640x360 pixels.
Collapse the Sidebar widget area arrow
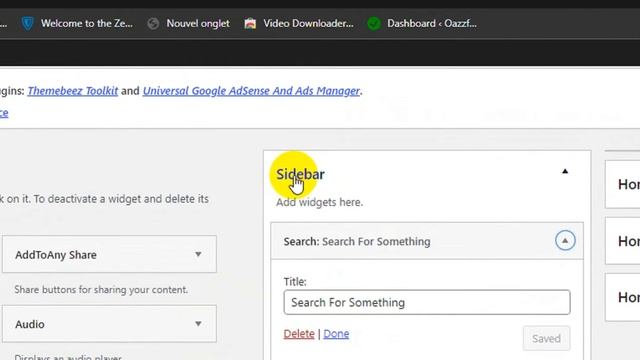click(565, 171)
